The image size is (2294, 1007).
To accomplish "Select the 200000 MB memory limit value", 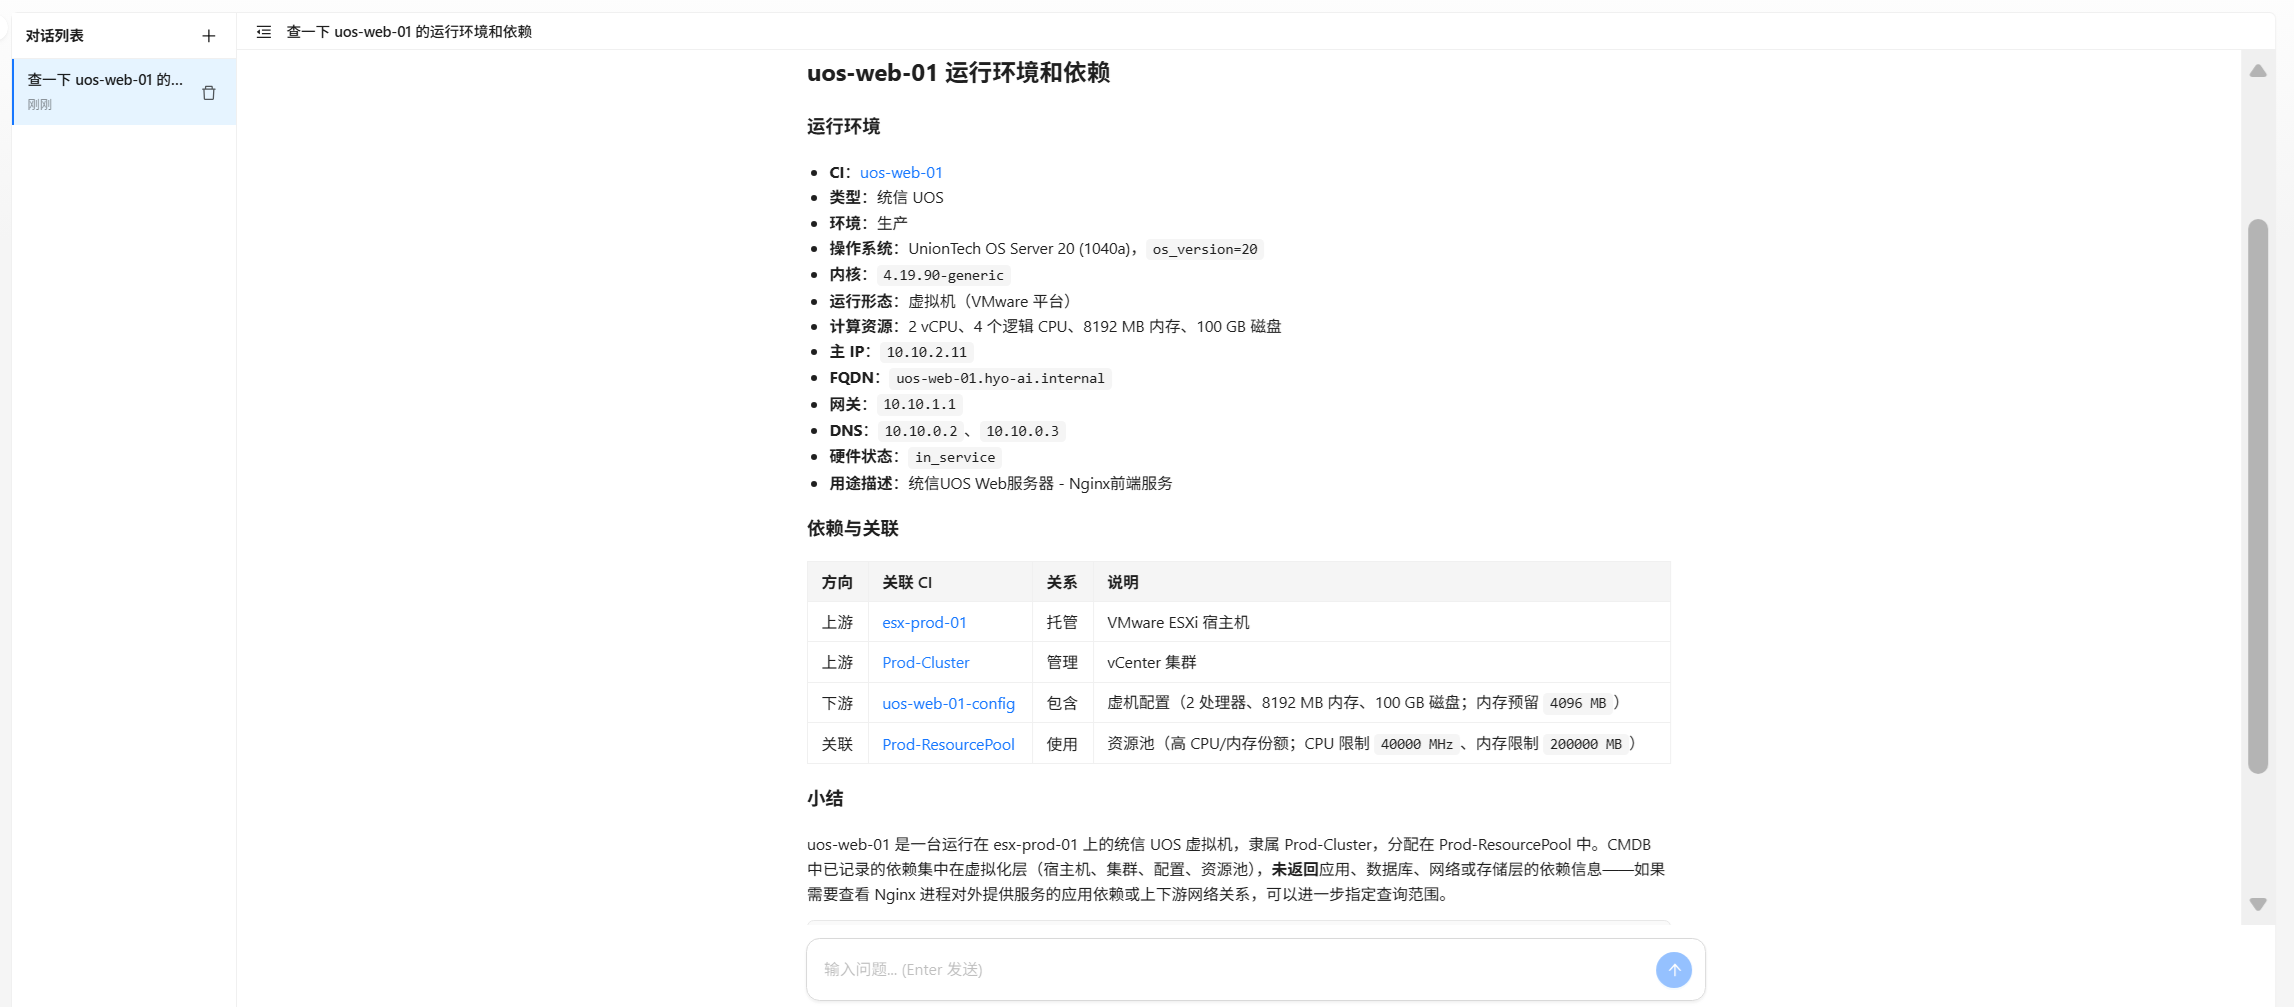I will click(1586, 744).
